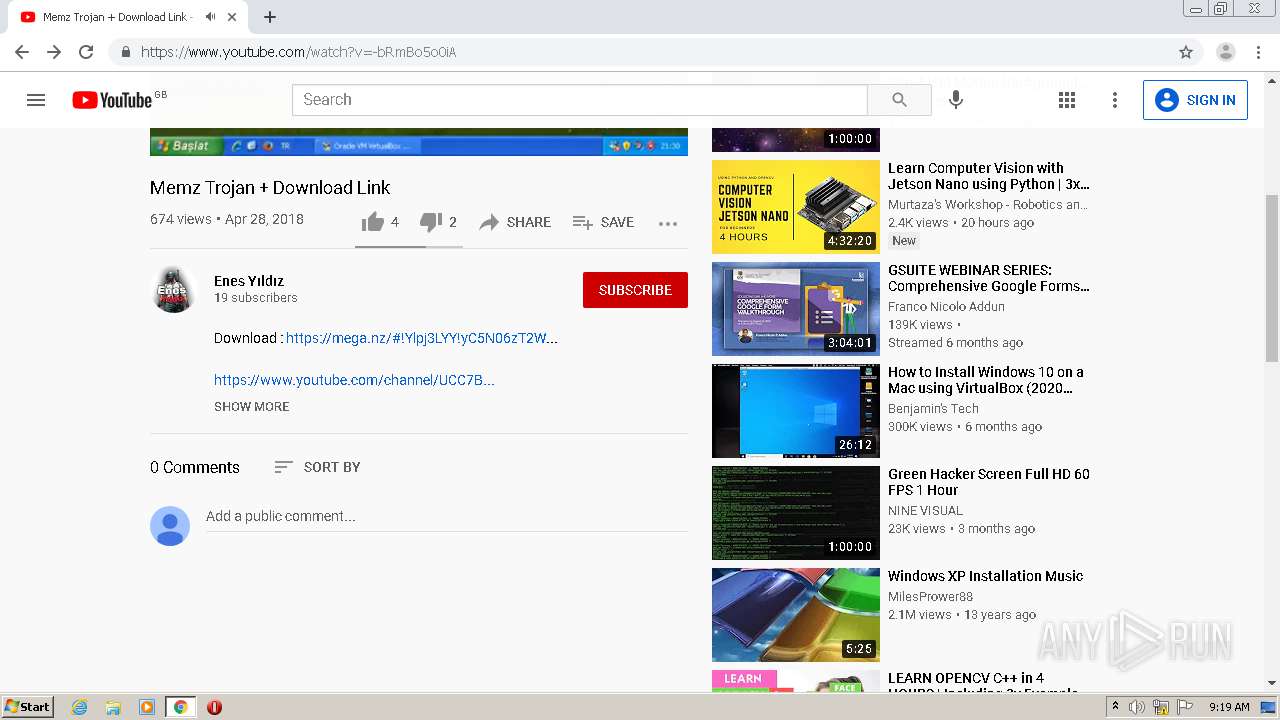Click the page vertical scrollbar thumb

(1272, 278)
